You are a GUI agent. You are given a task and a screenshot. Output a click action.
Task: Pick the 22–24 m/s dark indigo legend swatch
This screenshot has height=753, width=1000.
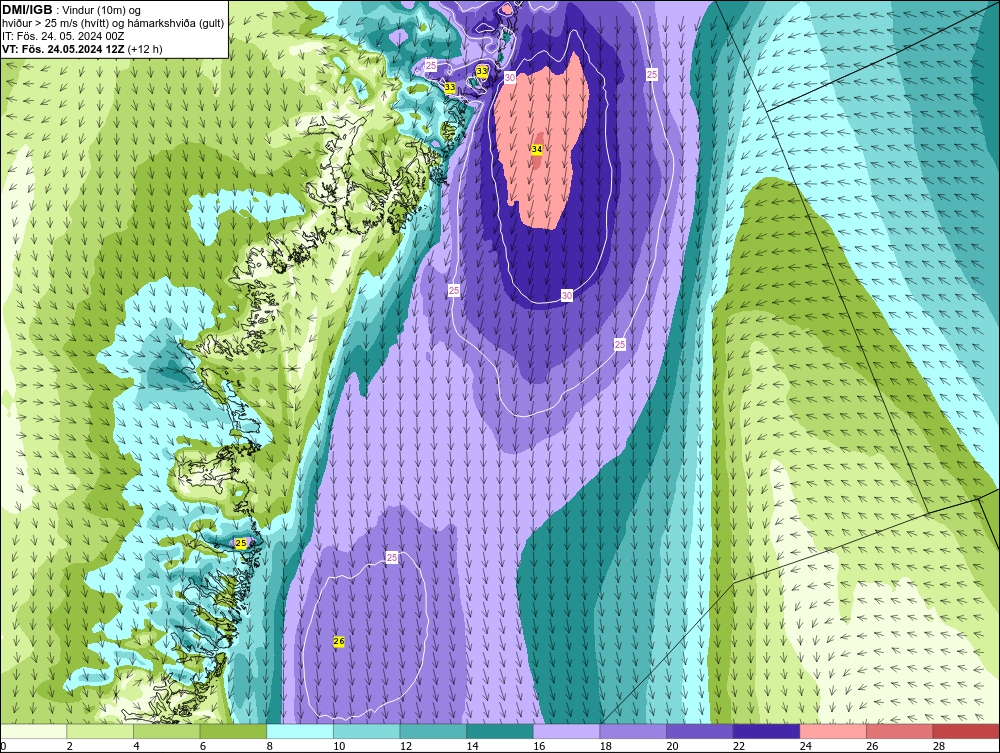766,731
